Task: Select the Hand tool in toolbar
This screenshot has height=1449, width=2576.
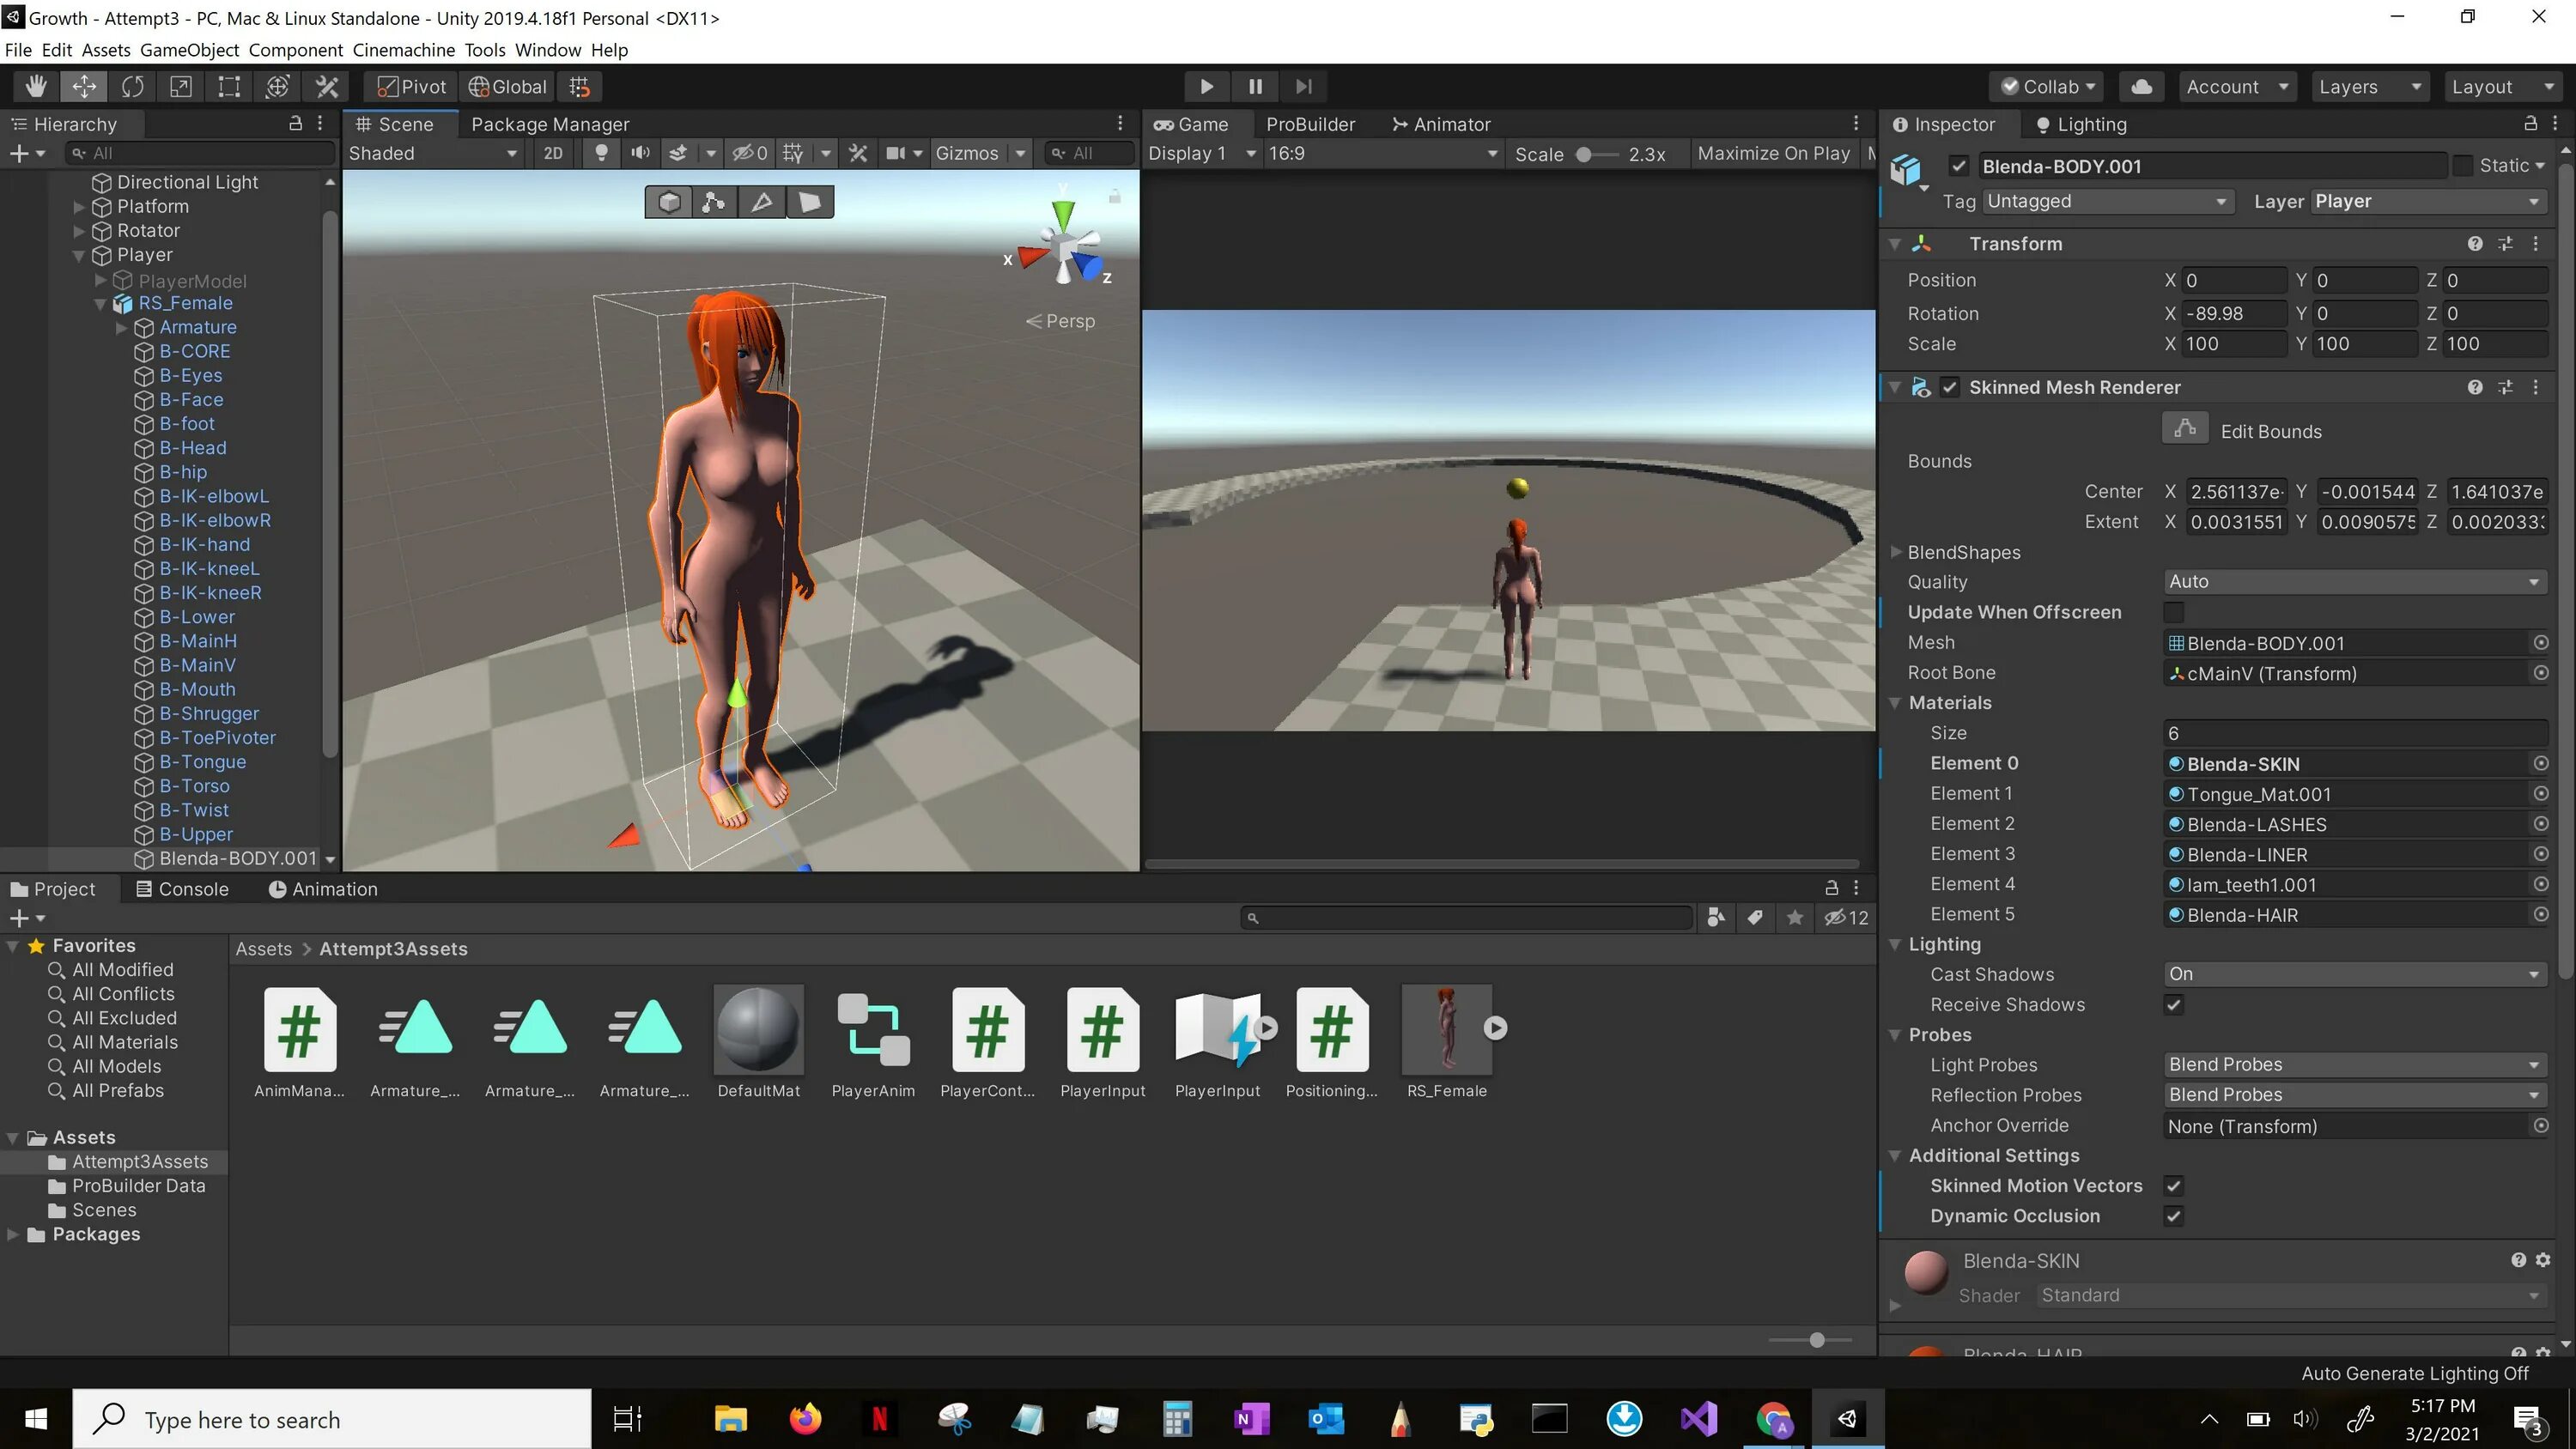Action: (36, 87)
